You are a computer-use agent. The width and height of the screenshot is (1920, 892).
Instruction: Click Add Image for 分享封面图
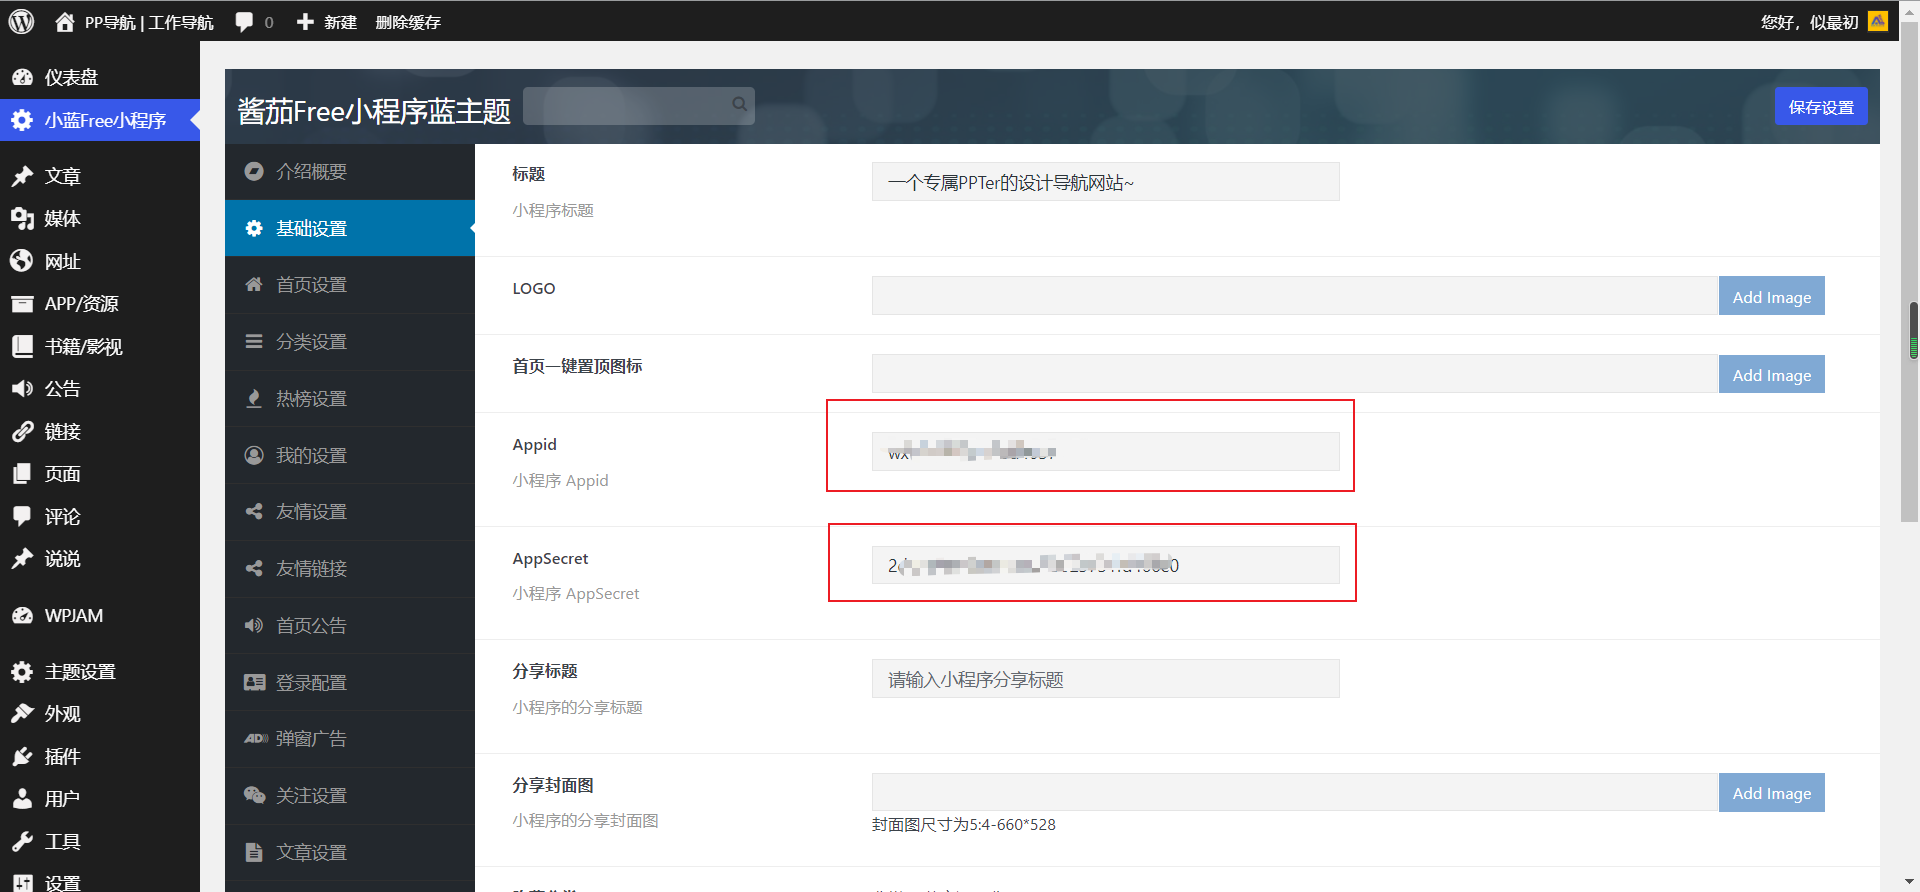tap(1771, 793)
